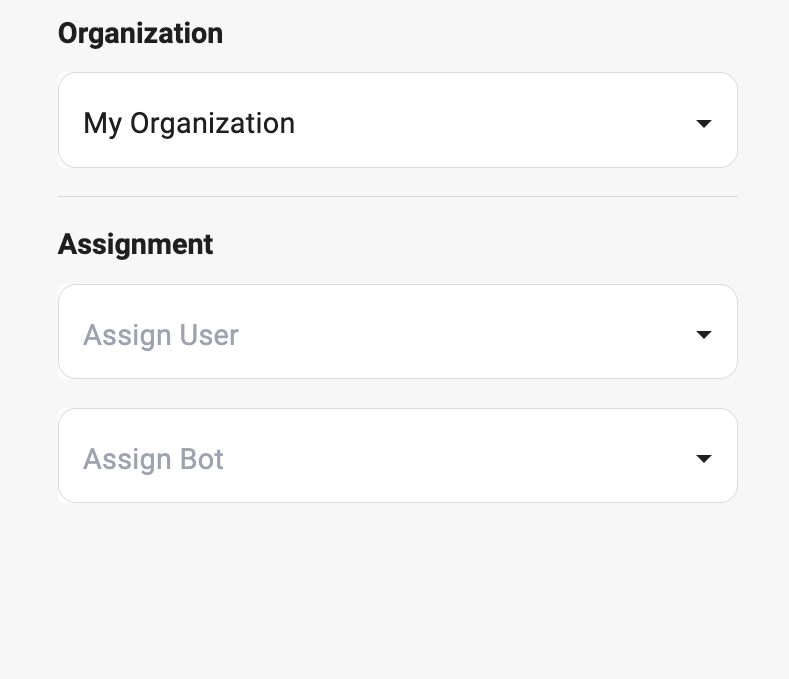Viewport: 789px width, 679px height.
Task: Click the caret arrow in My Organization dropdown
Action: (703, 124)
